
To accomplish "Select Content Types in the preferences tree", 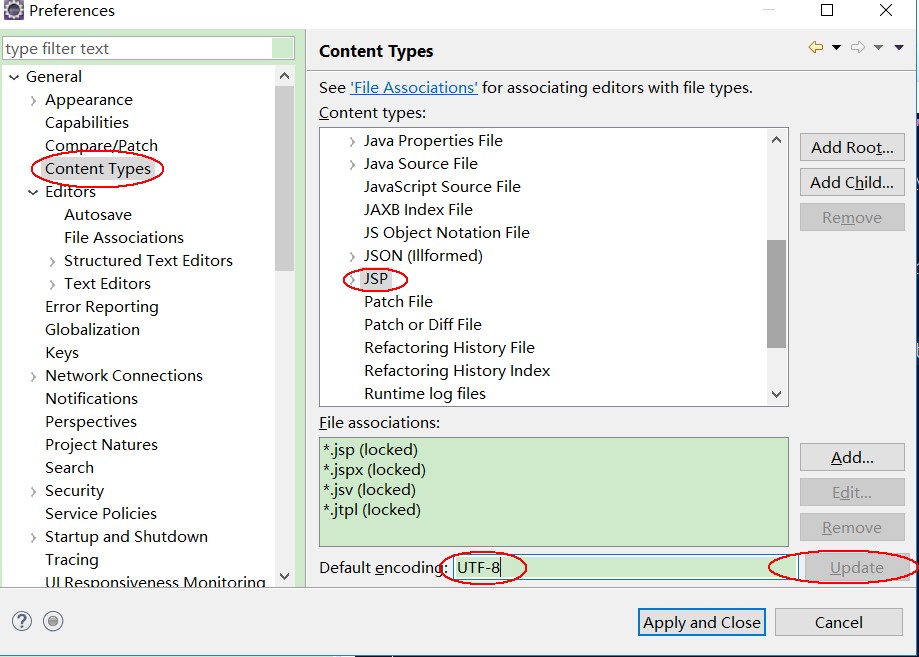I will 98,169.
